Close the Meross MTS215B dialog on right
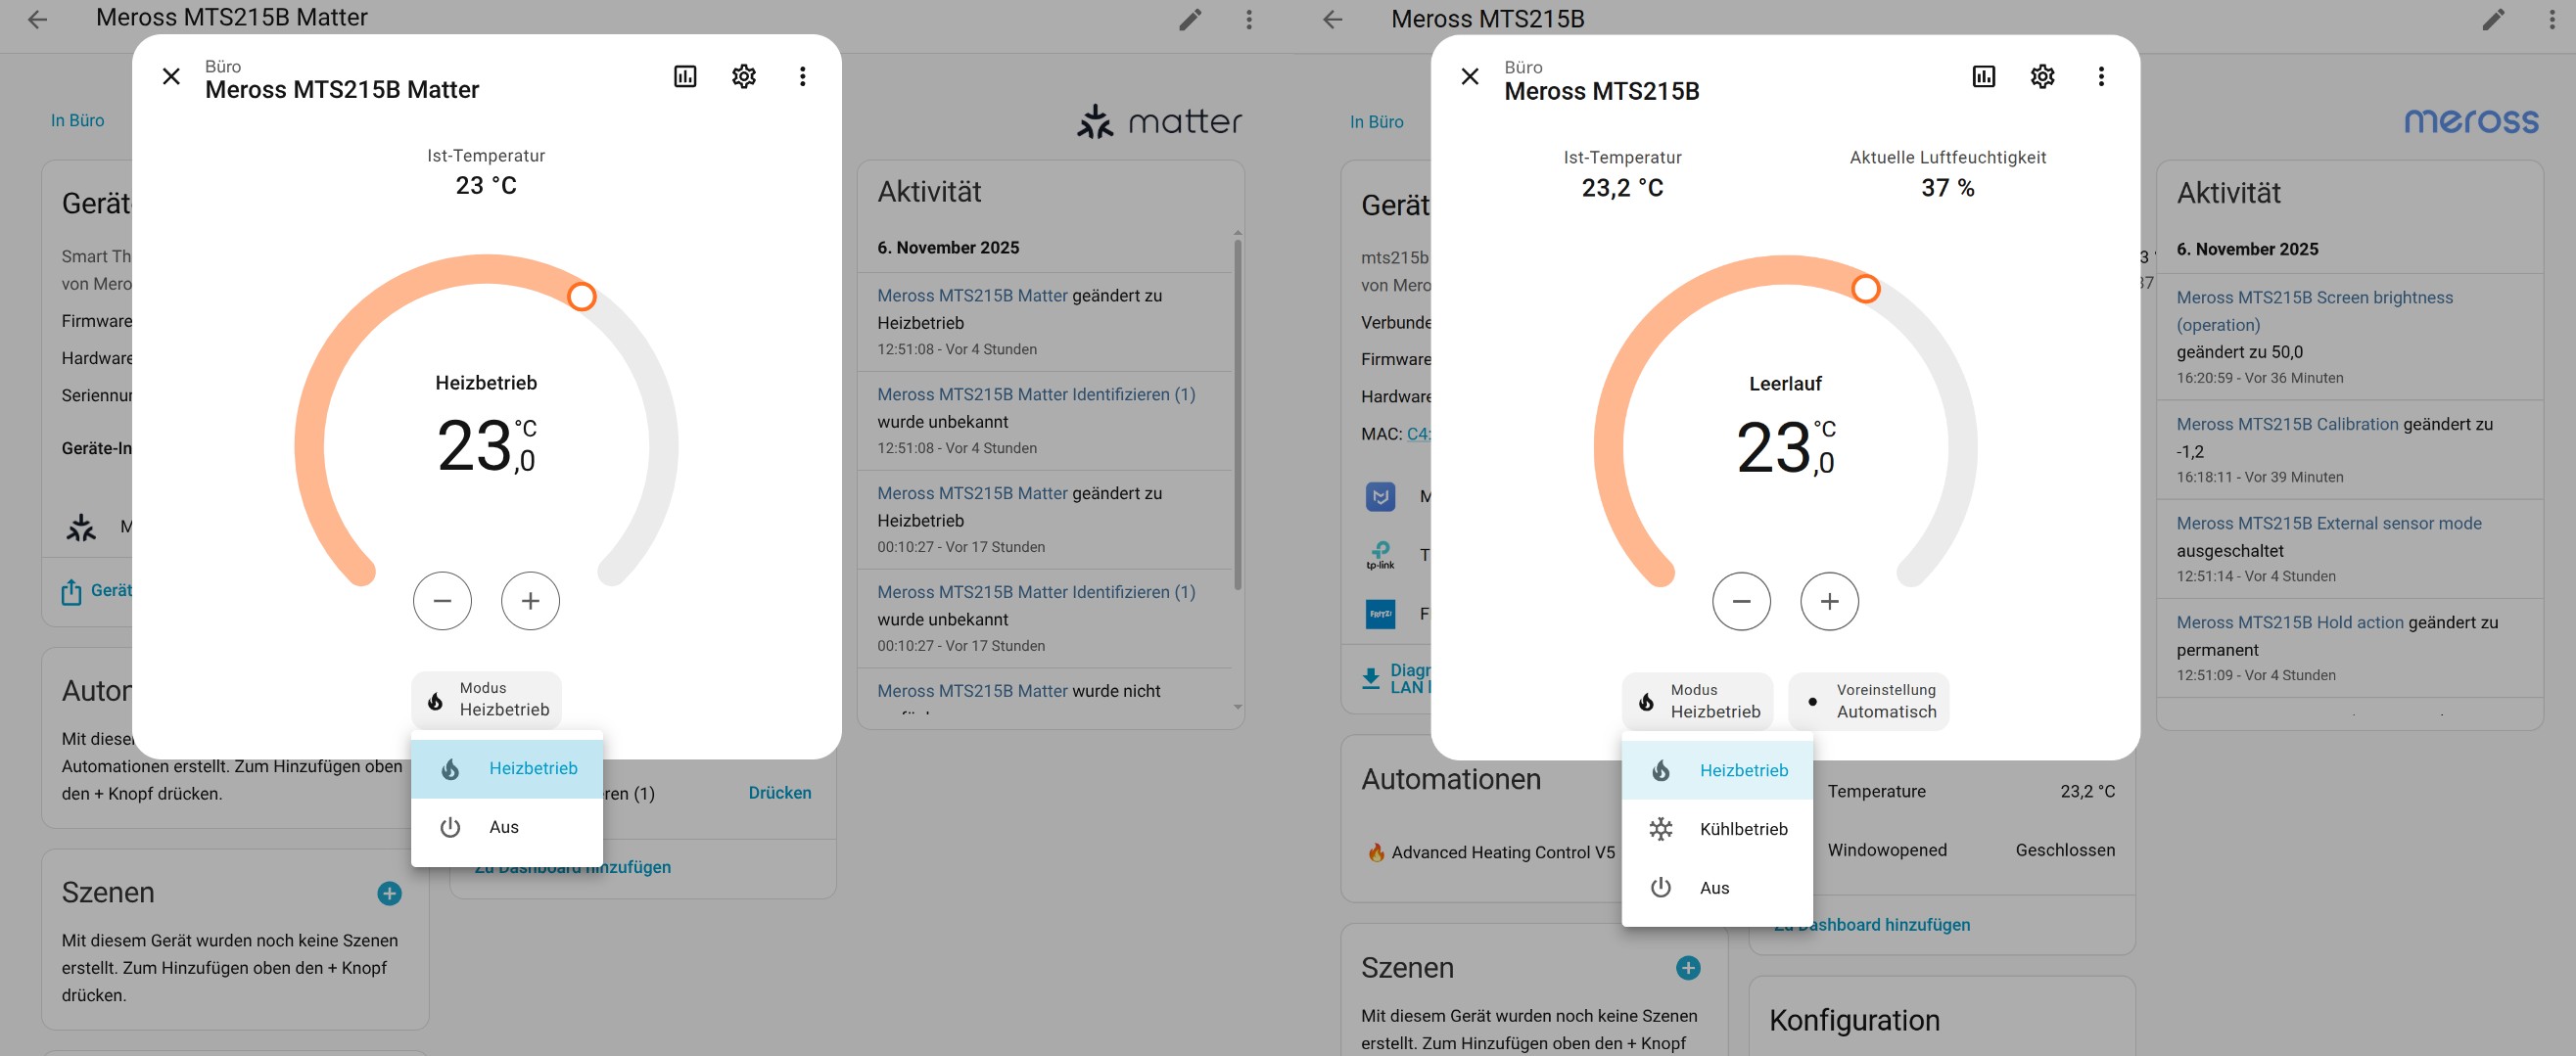The image size is (2576, 1056). (1470, 77)
